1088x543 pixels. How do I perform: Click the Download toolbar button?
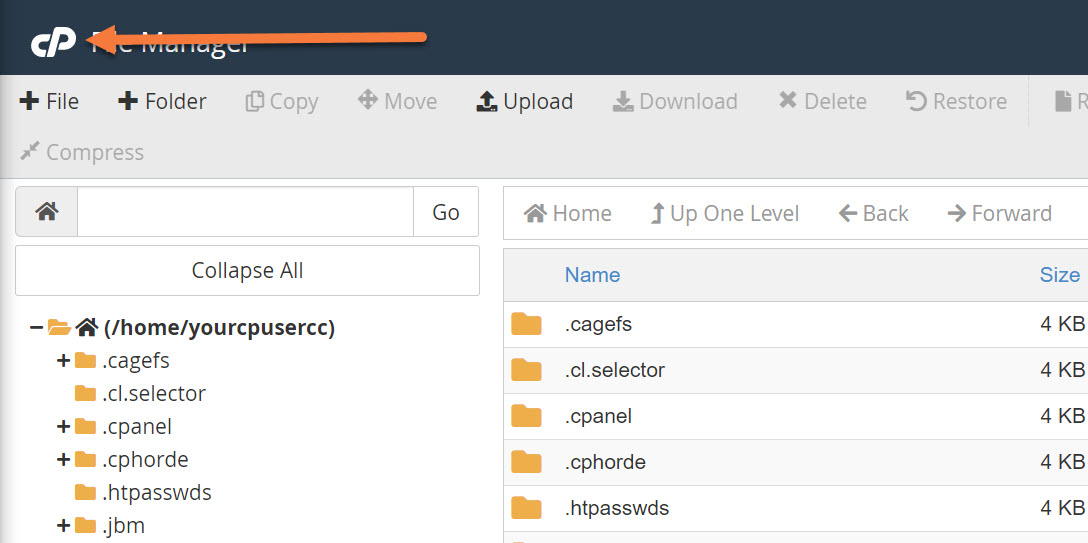675,102
